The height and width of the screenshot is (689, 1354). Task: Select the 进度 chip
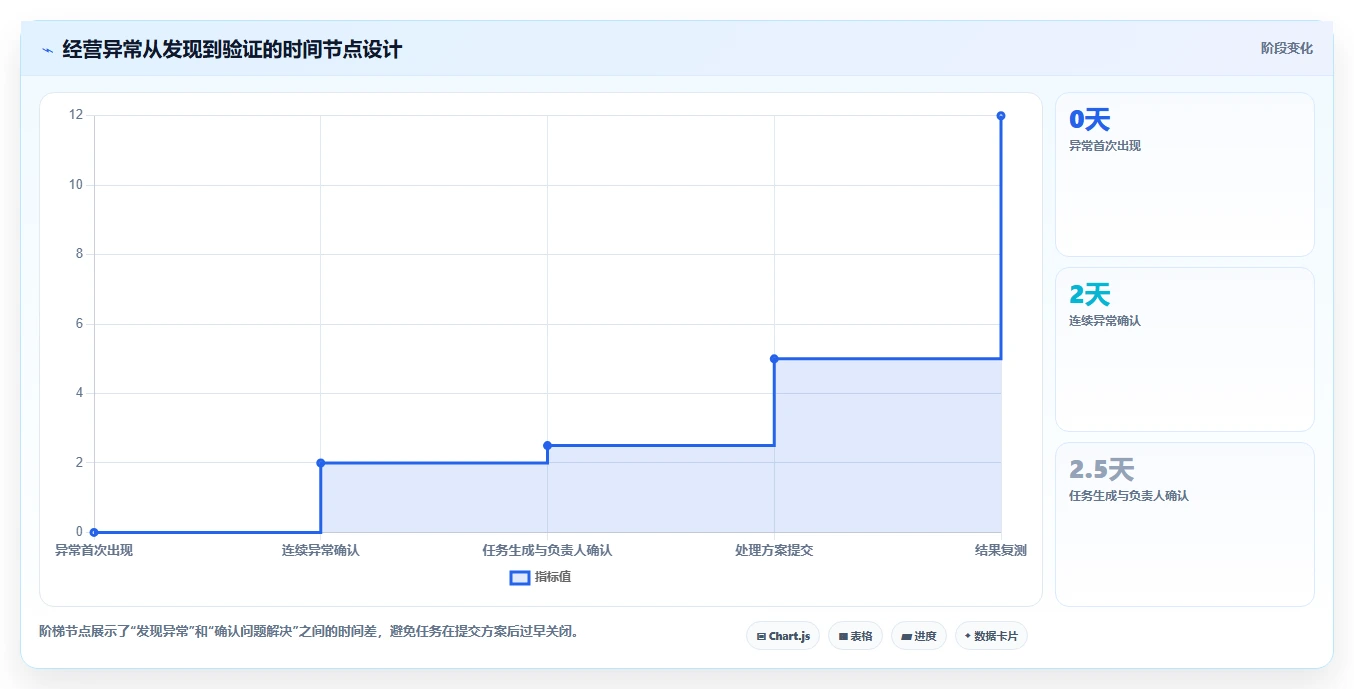click(x=919, y=636)
